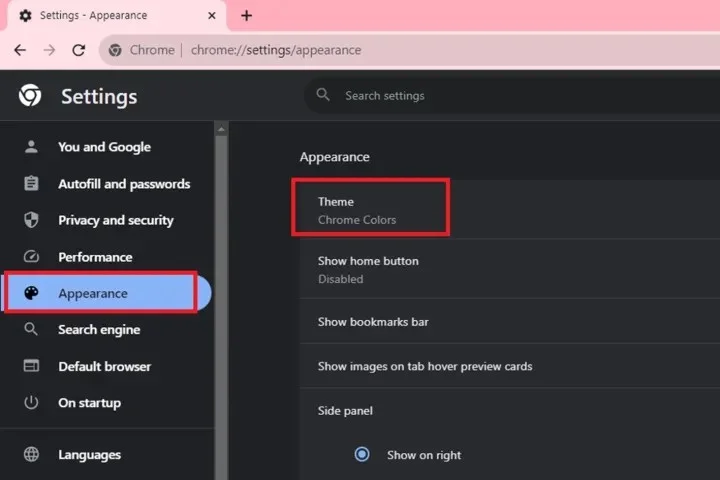Click the Show bookmarks bar row

click(510, 321)
